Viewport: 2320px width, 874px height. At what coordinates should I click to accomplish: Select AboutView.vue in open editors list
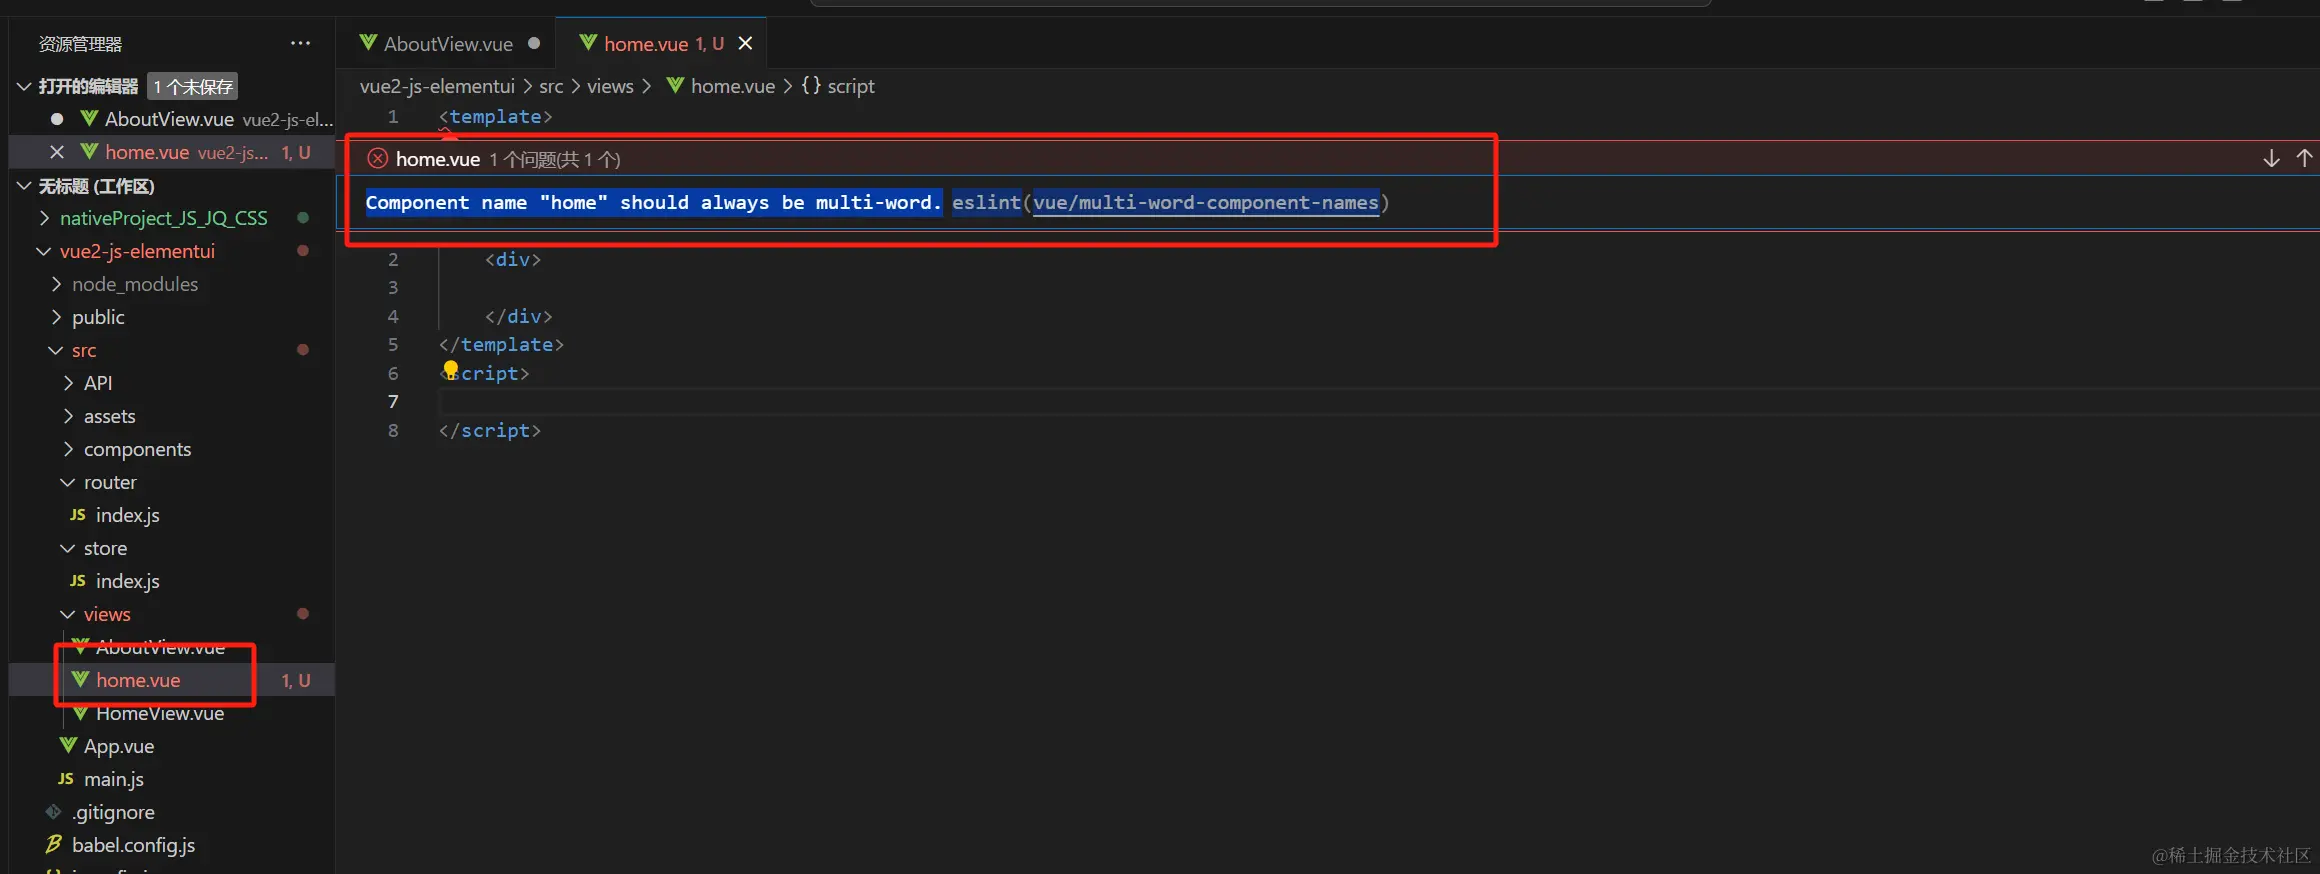coord(170,119)
